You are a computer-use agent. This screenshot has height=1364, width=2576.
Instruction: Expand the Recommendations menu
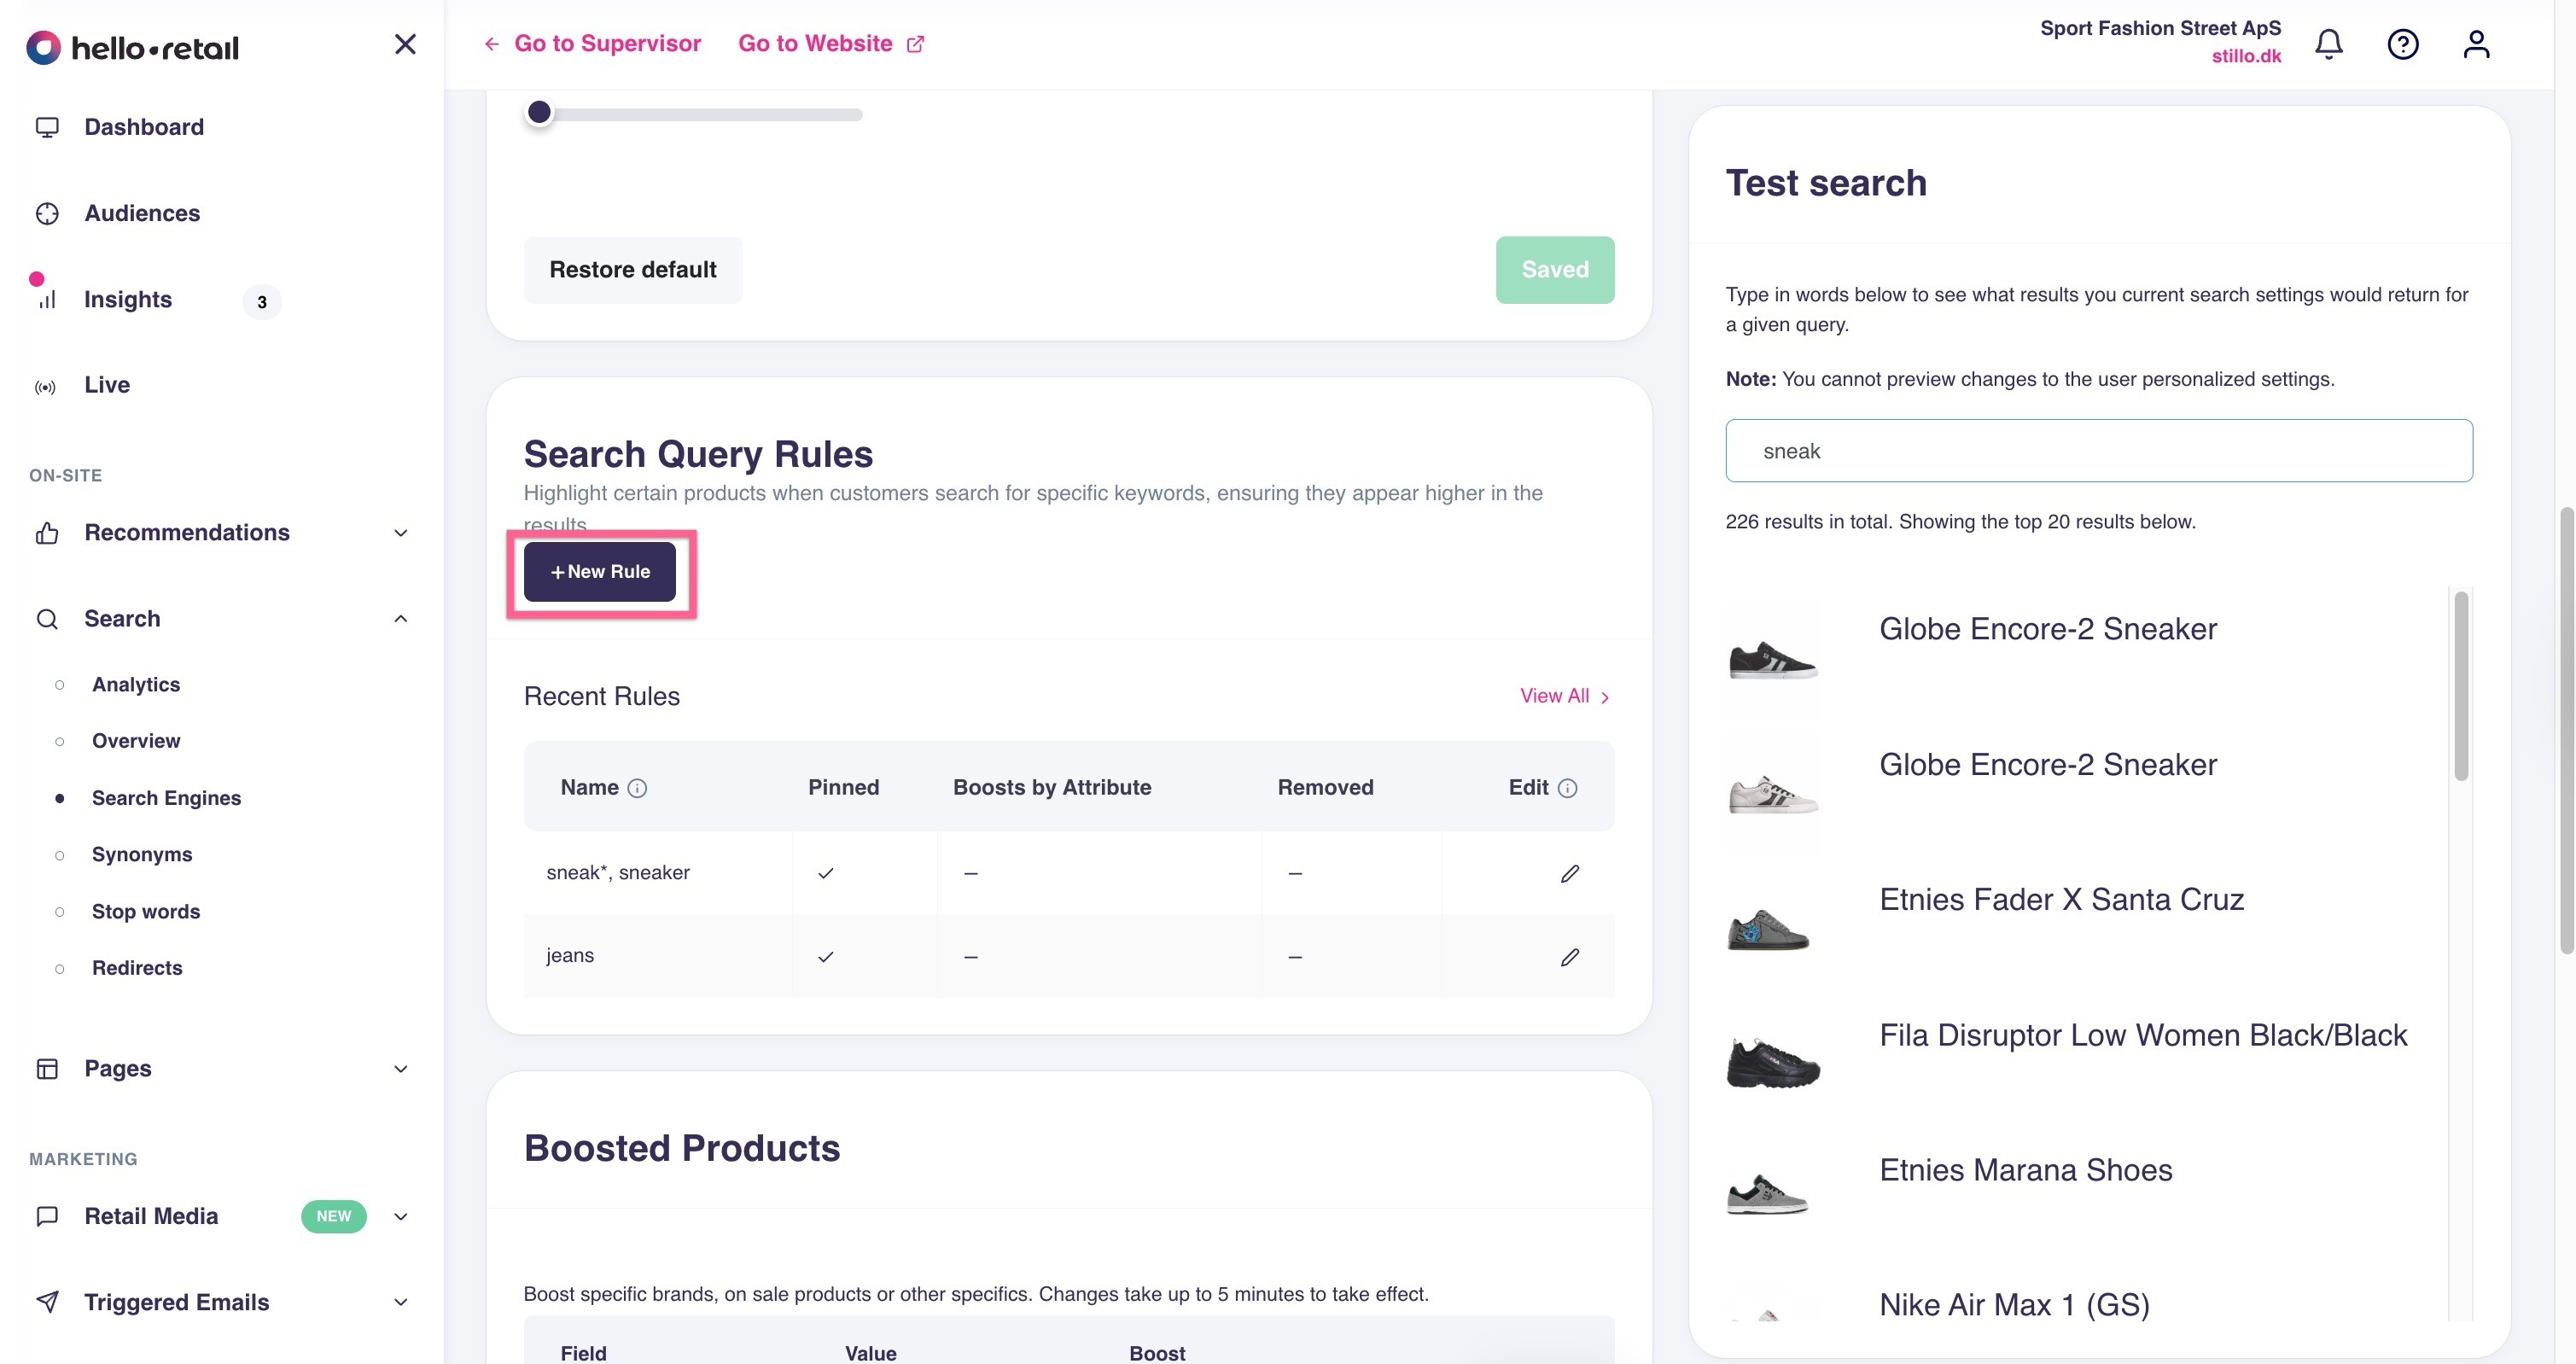coord(187,532)
